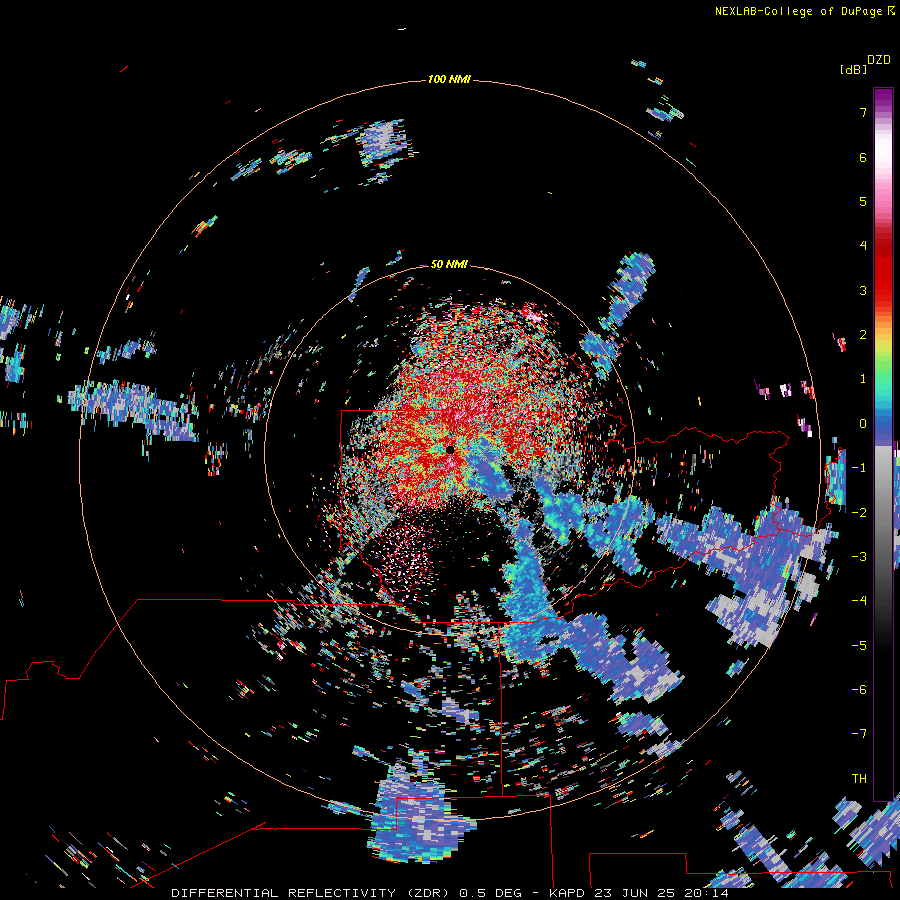Select the 50 NMI range ring label
900x900 pixels.
(449, 264)
